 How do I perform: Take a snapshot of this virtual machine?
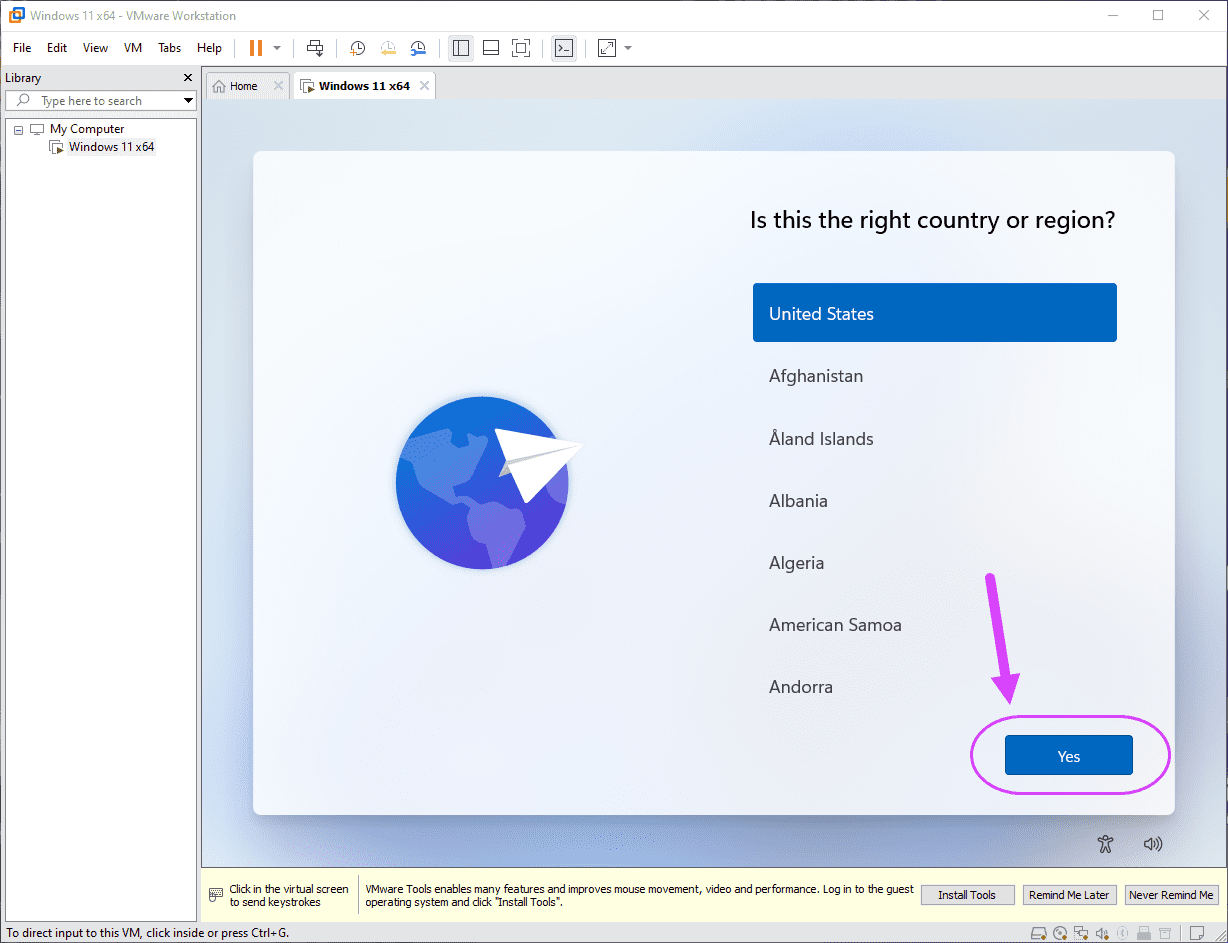pyautogui.click(x=357, y=48)
